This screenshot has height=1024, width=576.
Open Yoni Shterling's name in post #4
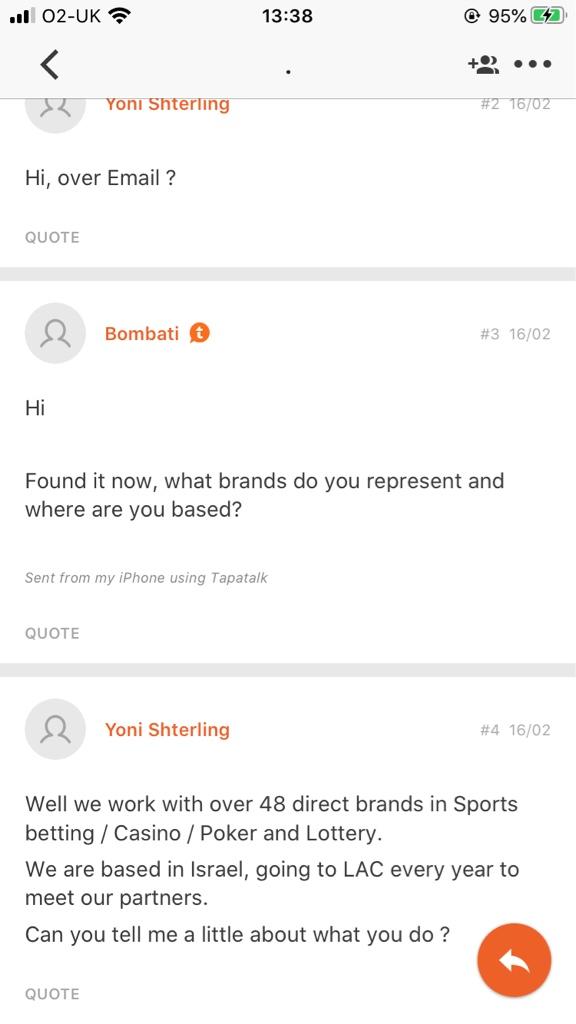[167, 729]
